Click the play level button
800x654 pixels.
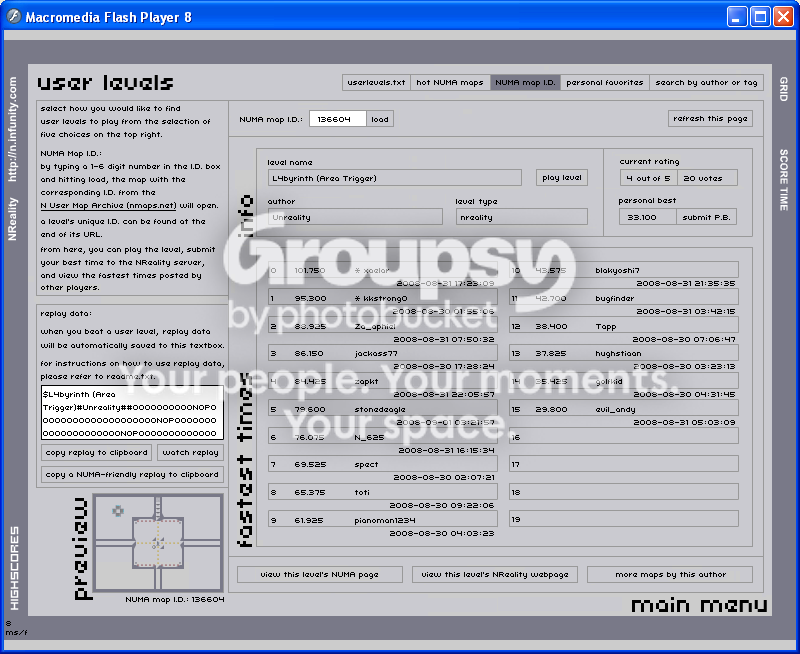point(562,178)
